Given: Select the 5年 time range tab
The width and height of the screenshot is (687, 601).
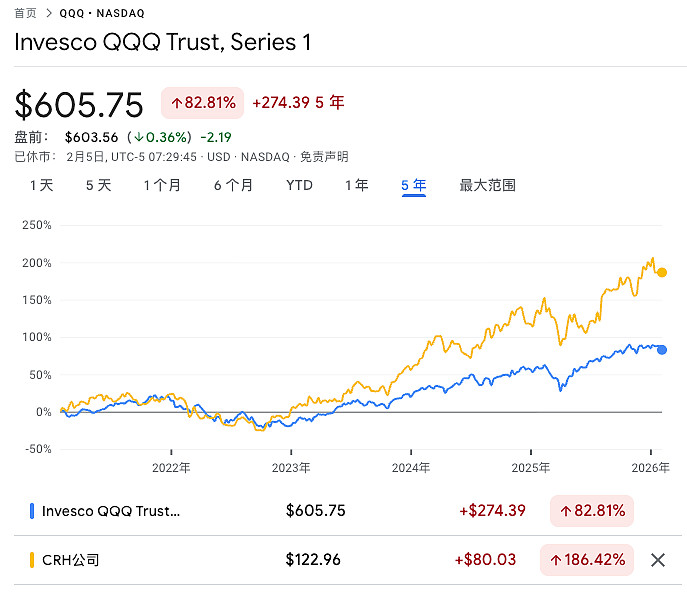Looking at the screenshot, I should (413, 185).
